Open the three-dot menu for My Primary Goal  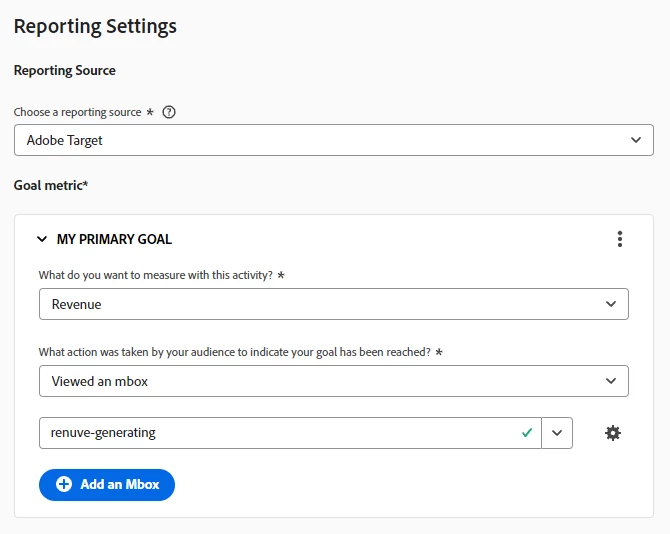click(x=620, y=239)
